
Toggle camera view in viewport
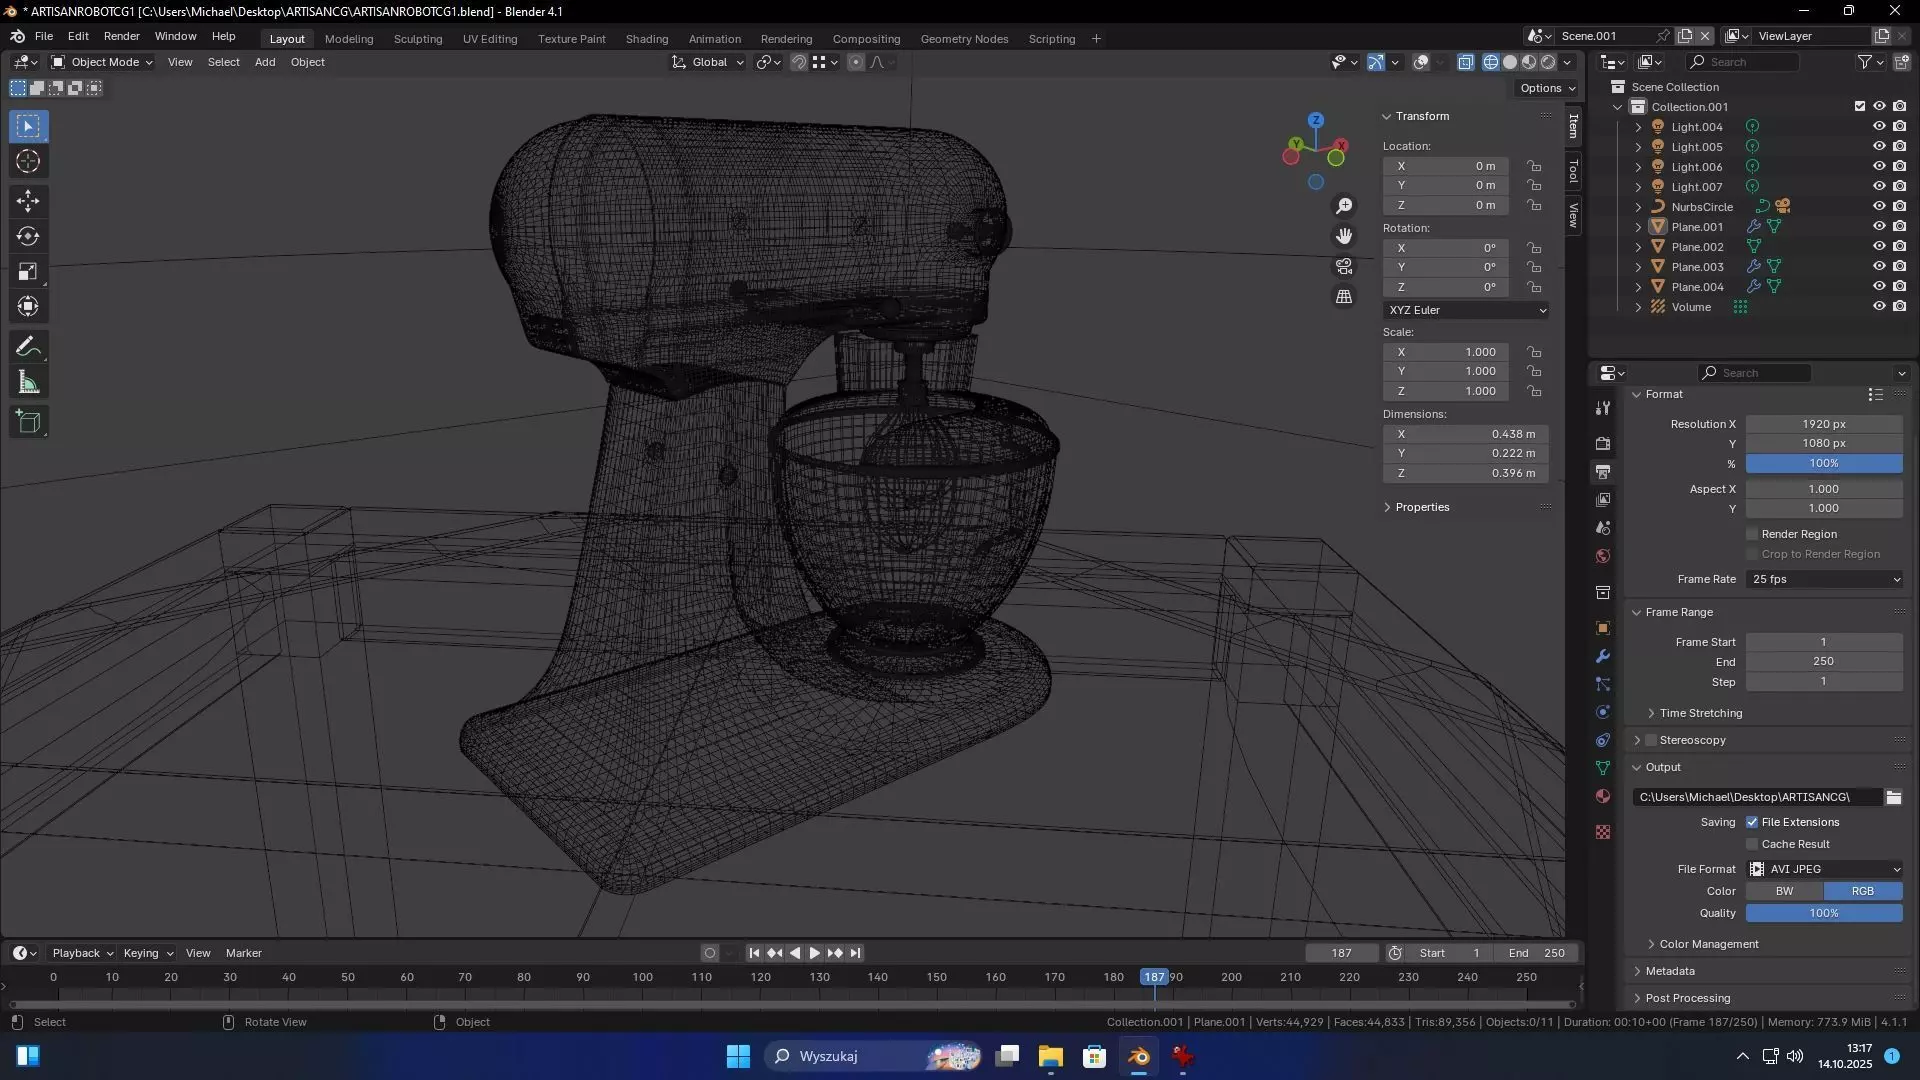click(1344, 267)
